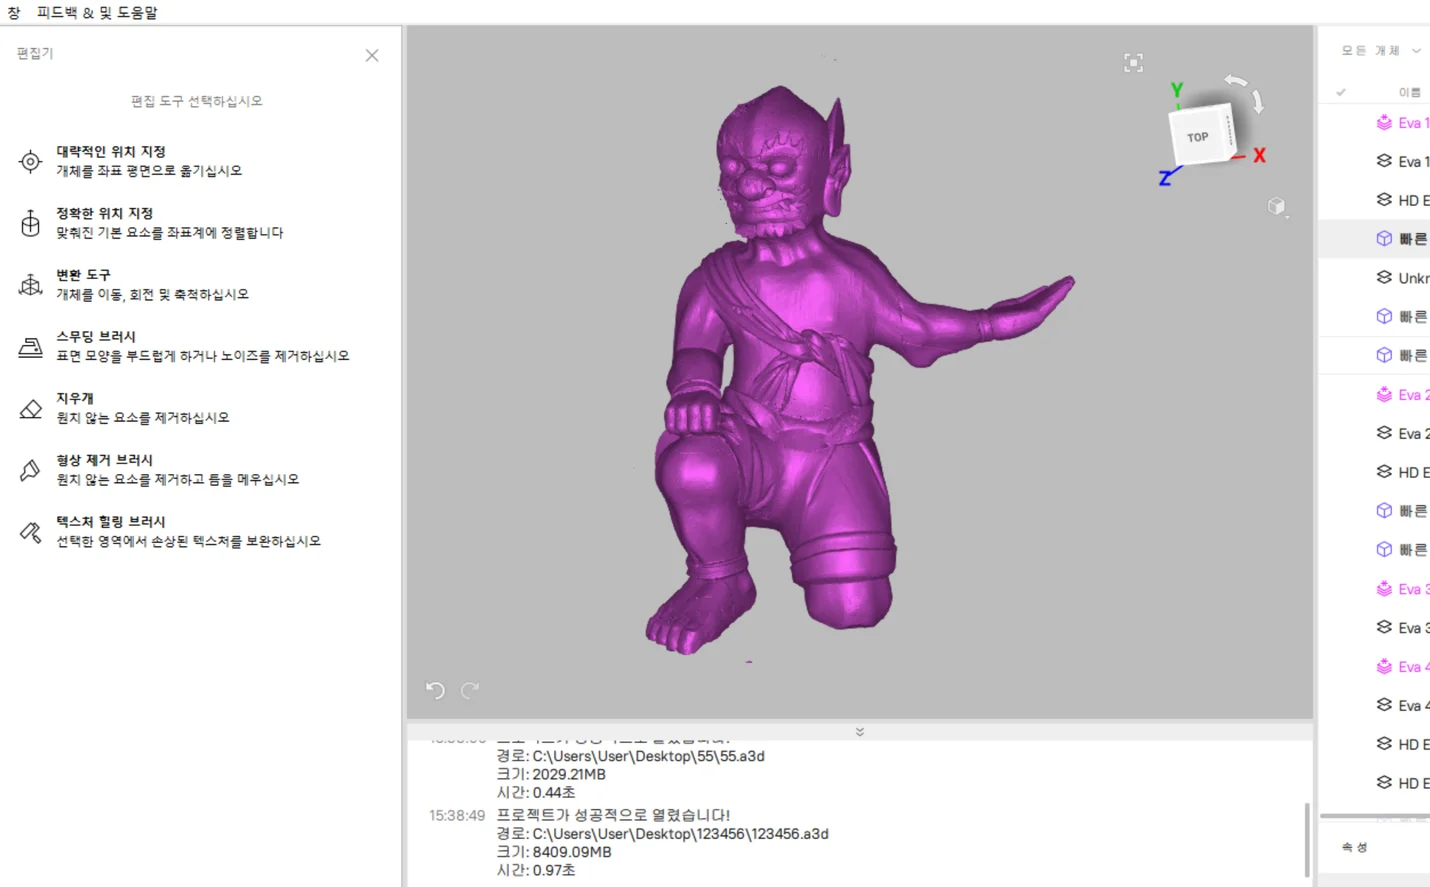Select the pink Eva 1 group row
The image size is (1430, 887).
[x=1374, y=123]
